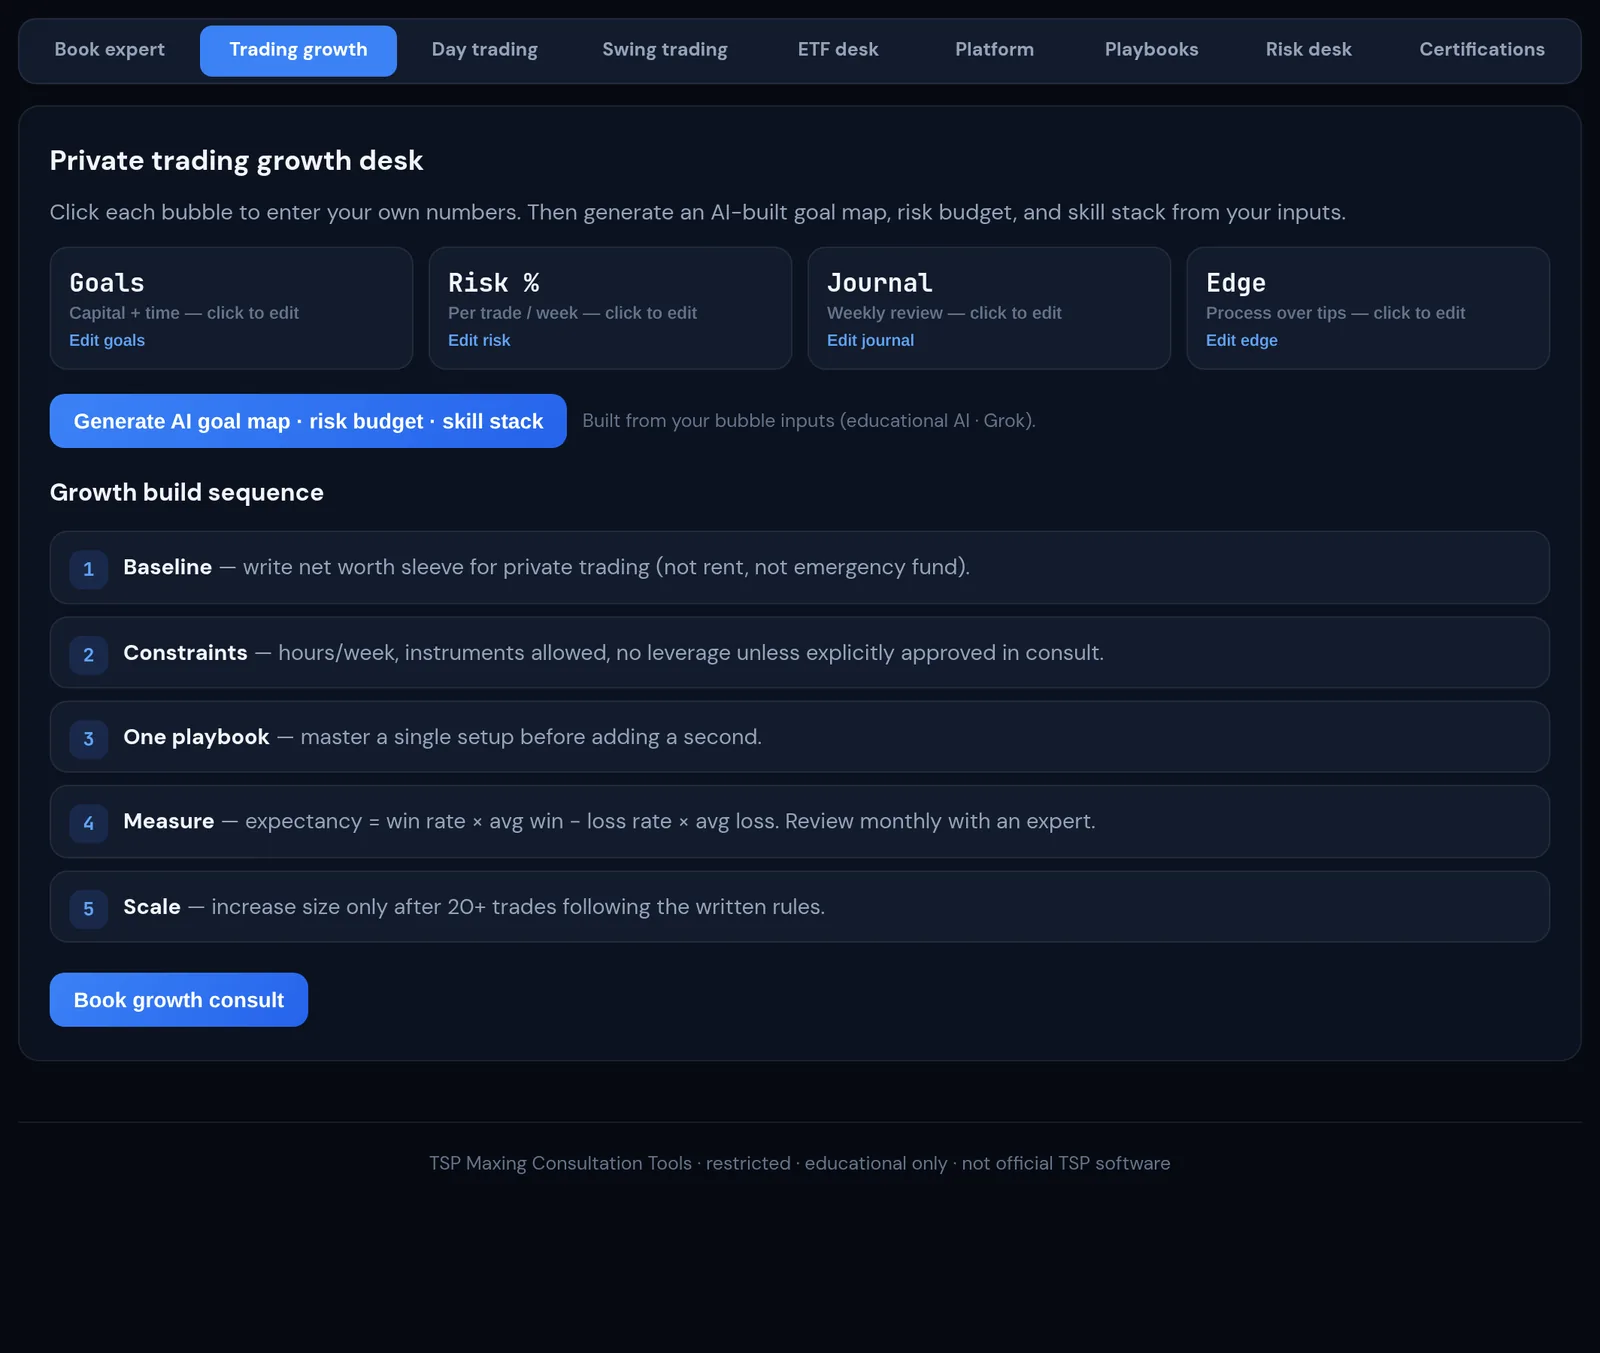Image resolution: width=1600 pixels, height=1353 pixels.
Task: Click the One playbook step text
Action: coord(442,737)
